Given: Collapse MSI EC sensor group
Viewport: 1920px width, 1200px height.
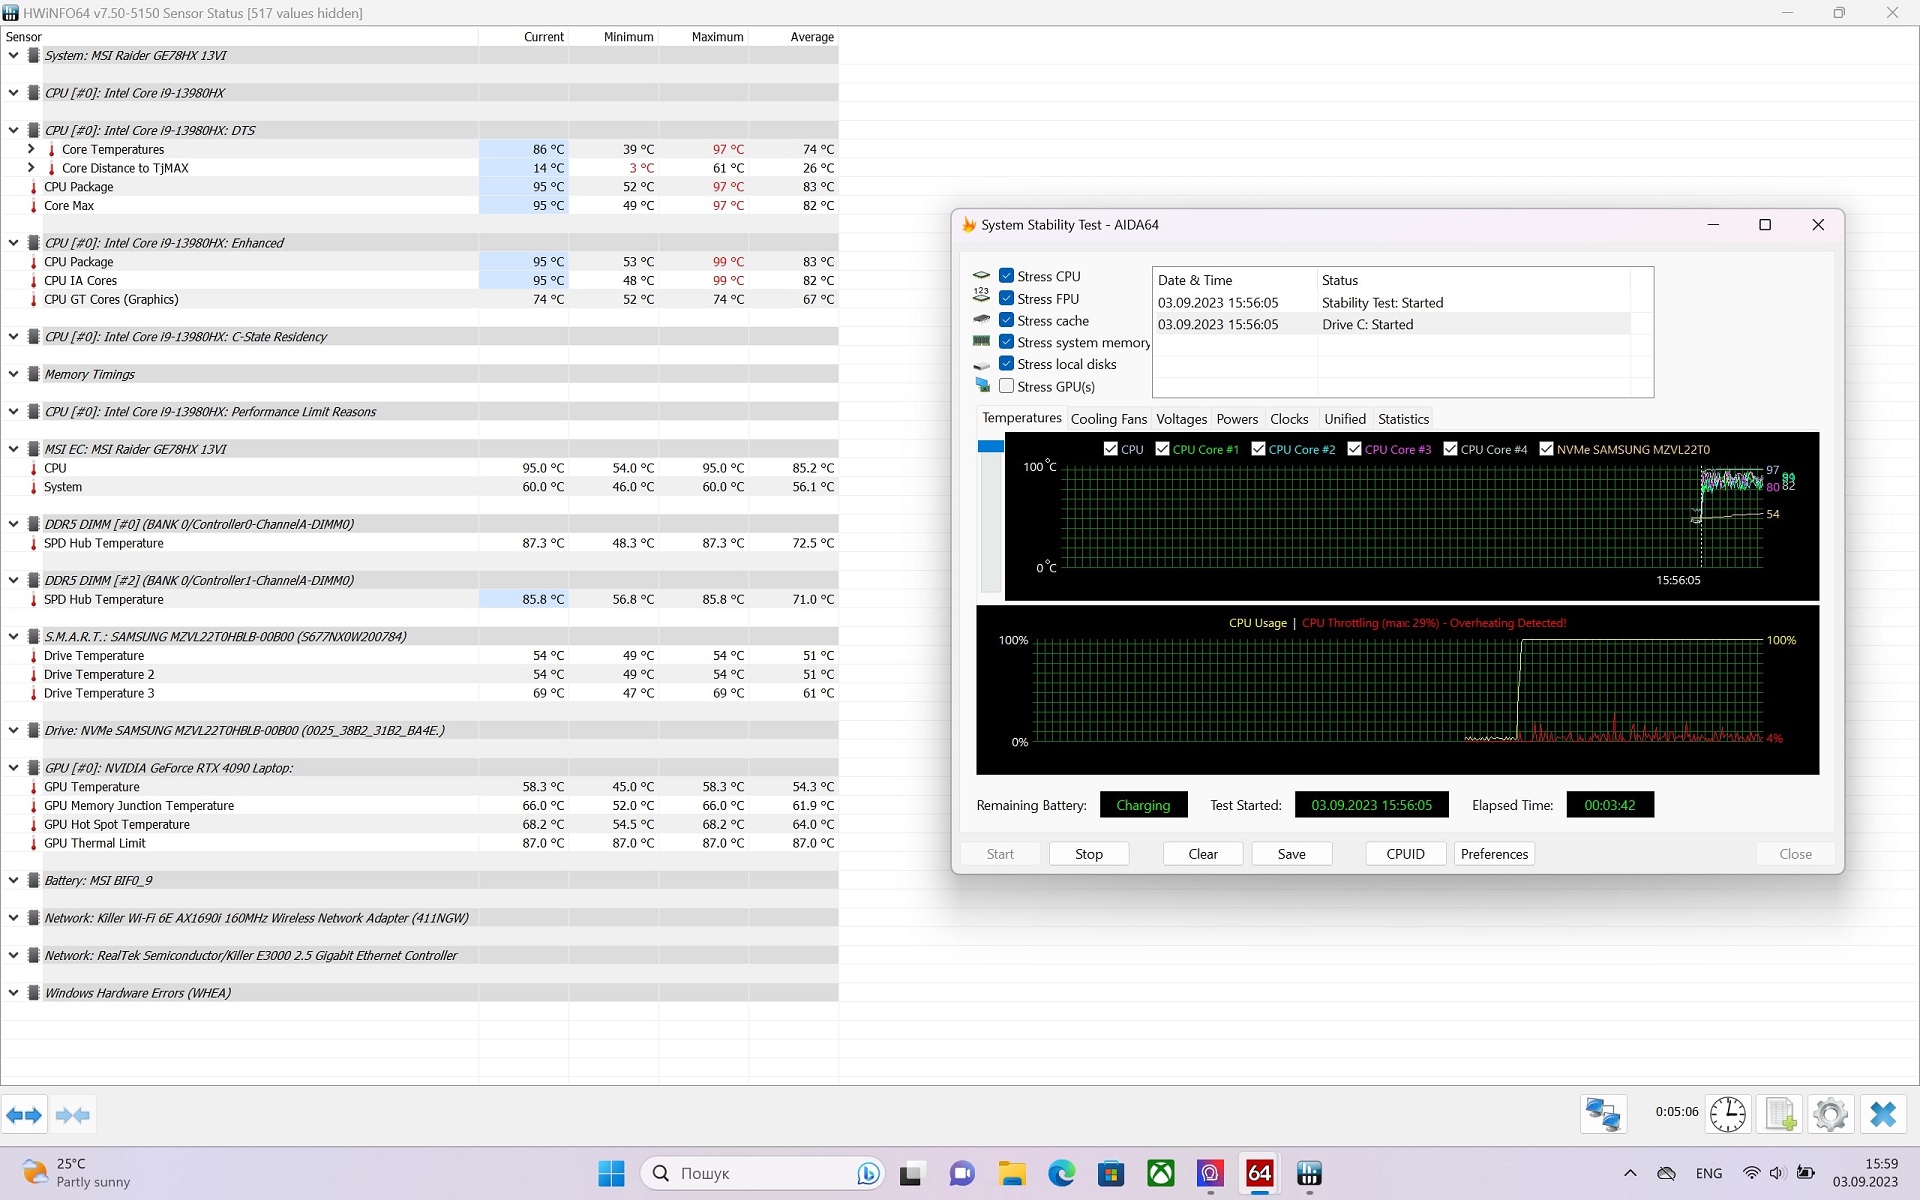Looking at the screenshot, I should click(x=13, y=449).
